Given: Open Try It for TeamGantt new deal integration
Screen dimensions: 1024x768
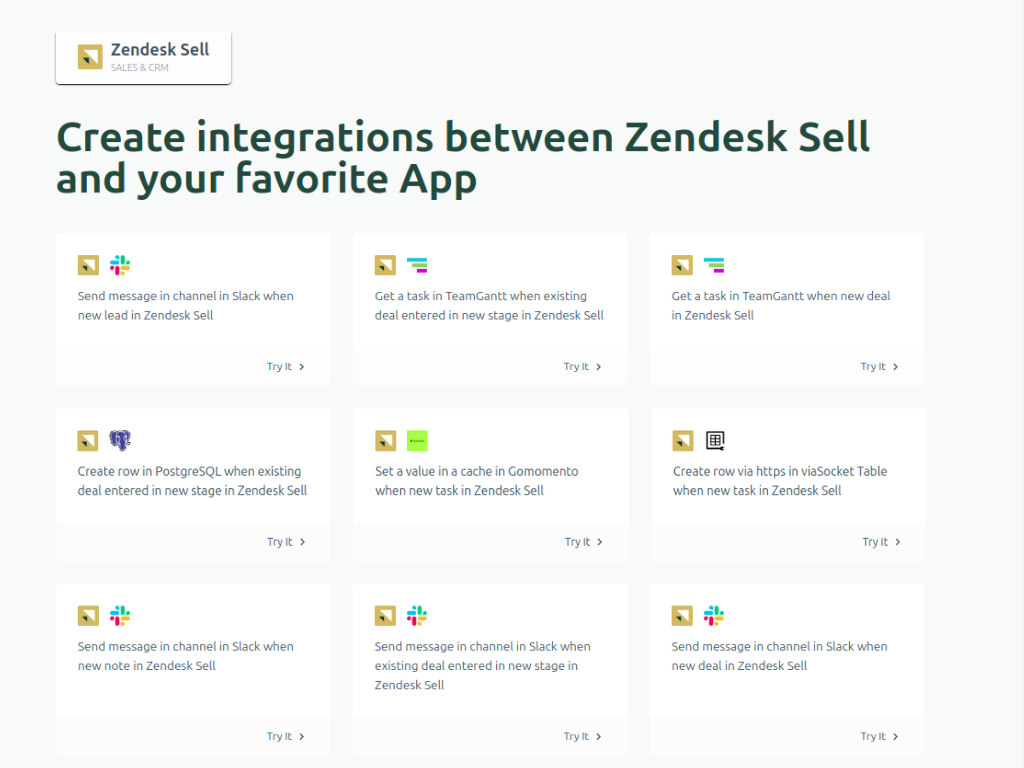Looking at the screenshot, I should [879, 367].
